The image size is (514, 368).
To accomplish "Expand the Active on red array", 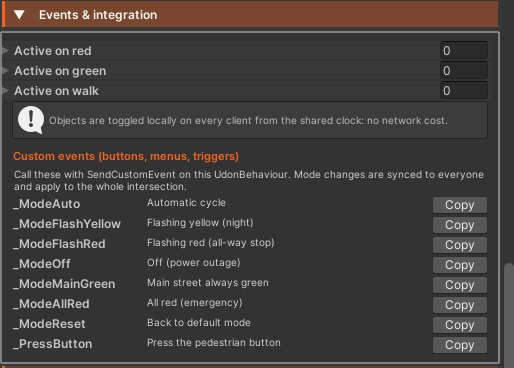I will 5,51.
